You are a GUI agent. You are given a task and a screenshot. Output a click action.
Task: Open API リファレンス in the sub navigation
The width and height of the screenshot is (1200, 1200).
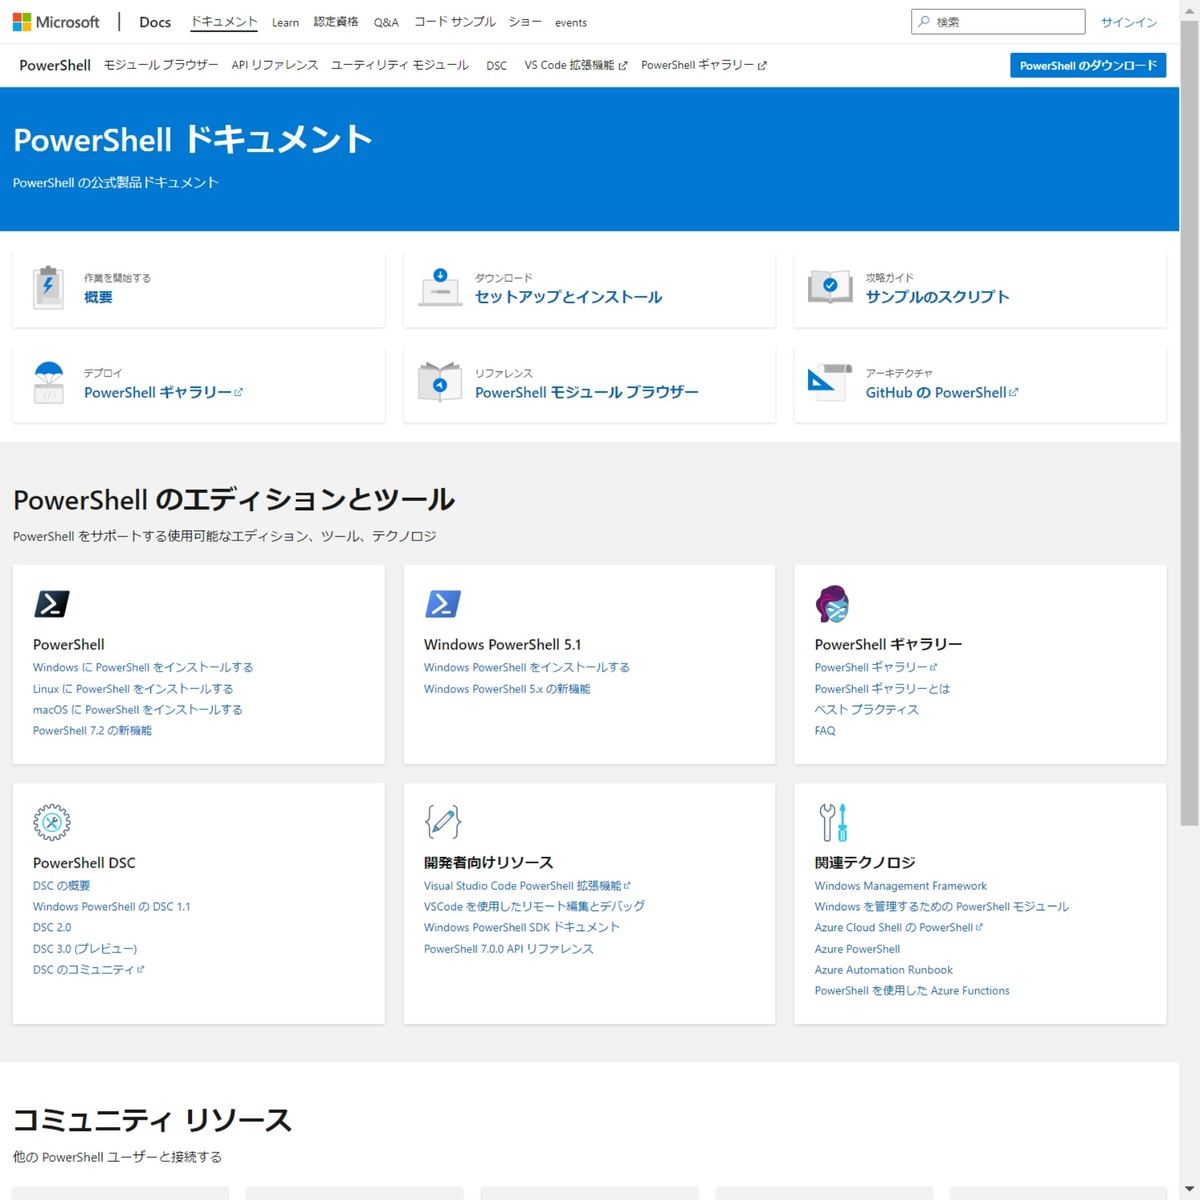click(275, 65)
